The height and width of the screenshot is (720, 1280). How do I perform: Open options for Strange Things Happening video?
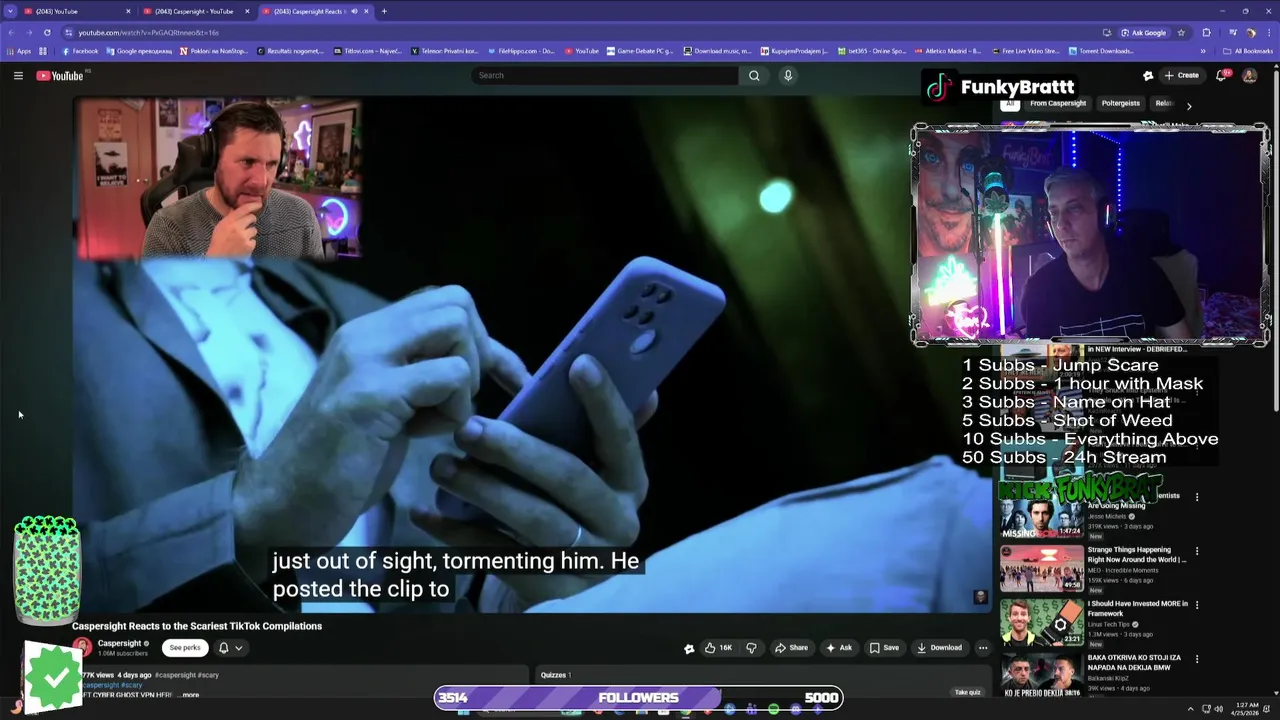(x=1196, y=551)
